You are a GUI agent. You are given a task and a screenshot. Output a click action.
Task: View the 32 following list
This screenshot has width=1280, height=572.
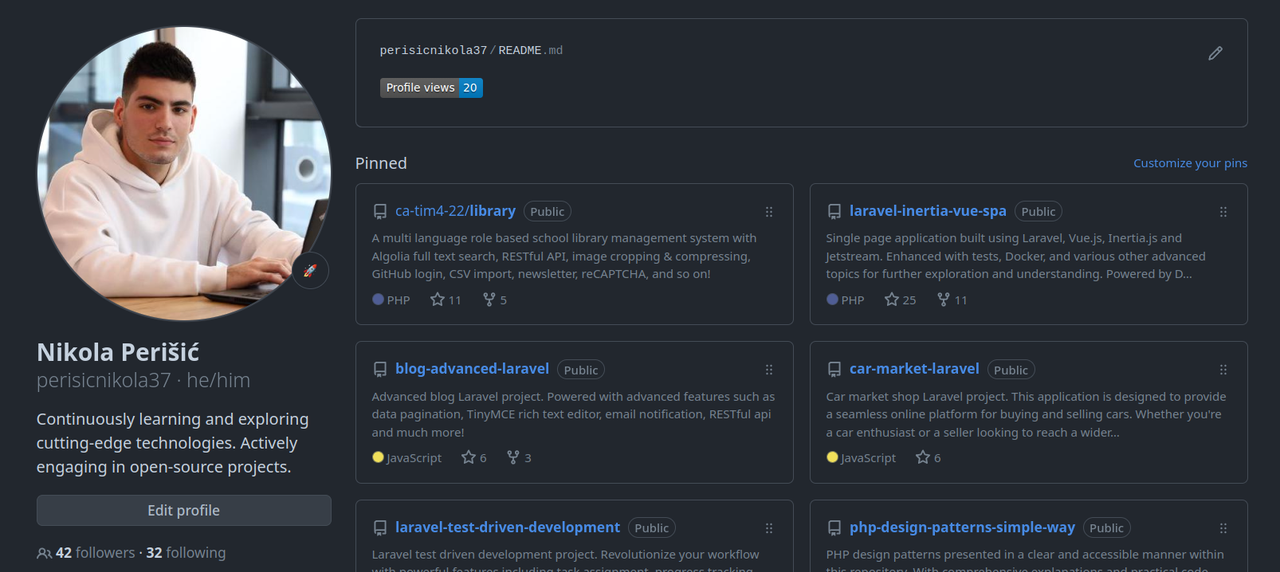click(186, 553)
